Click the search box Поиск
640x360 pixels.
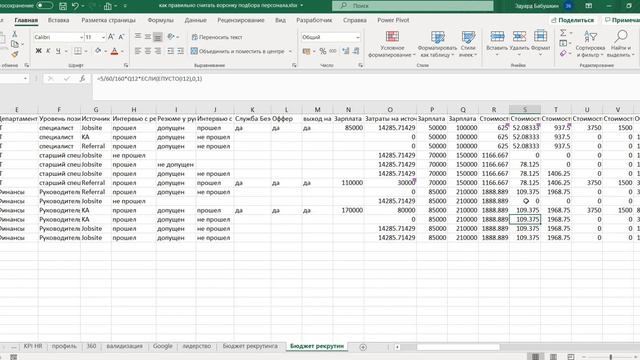(x=413, y=6)
